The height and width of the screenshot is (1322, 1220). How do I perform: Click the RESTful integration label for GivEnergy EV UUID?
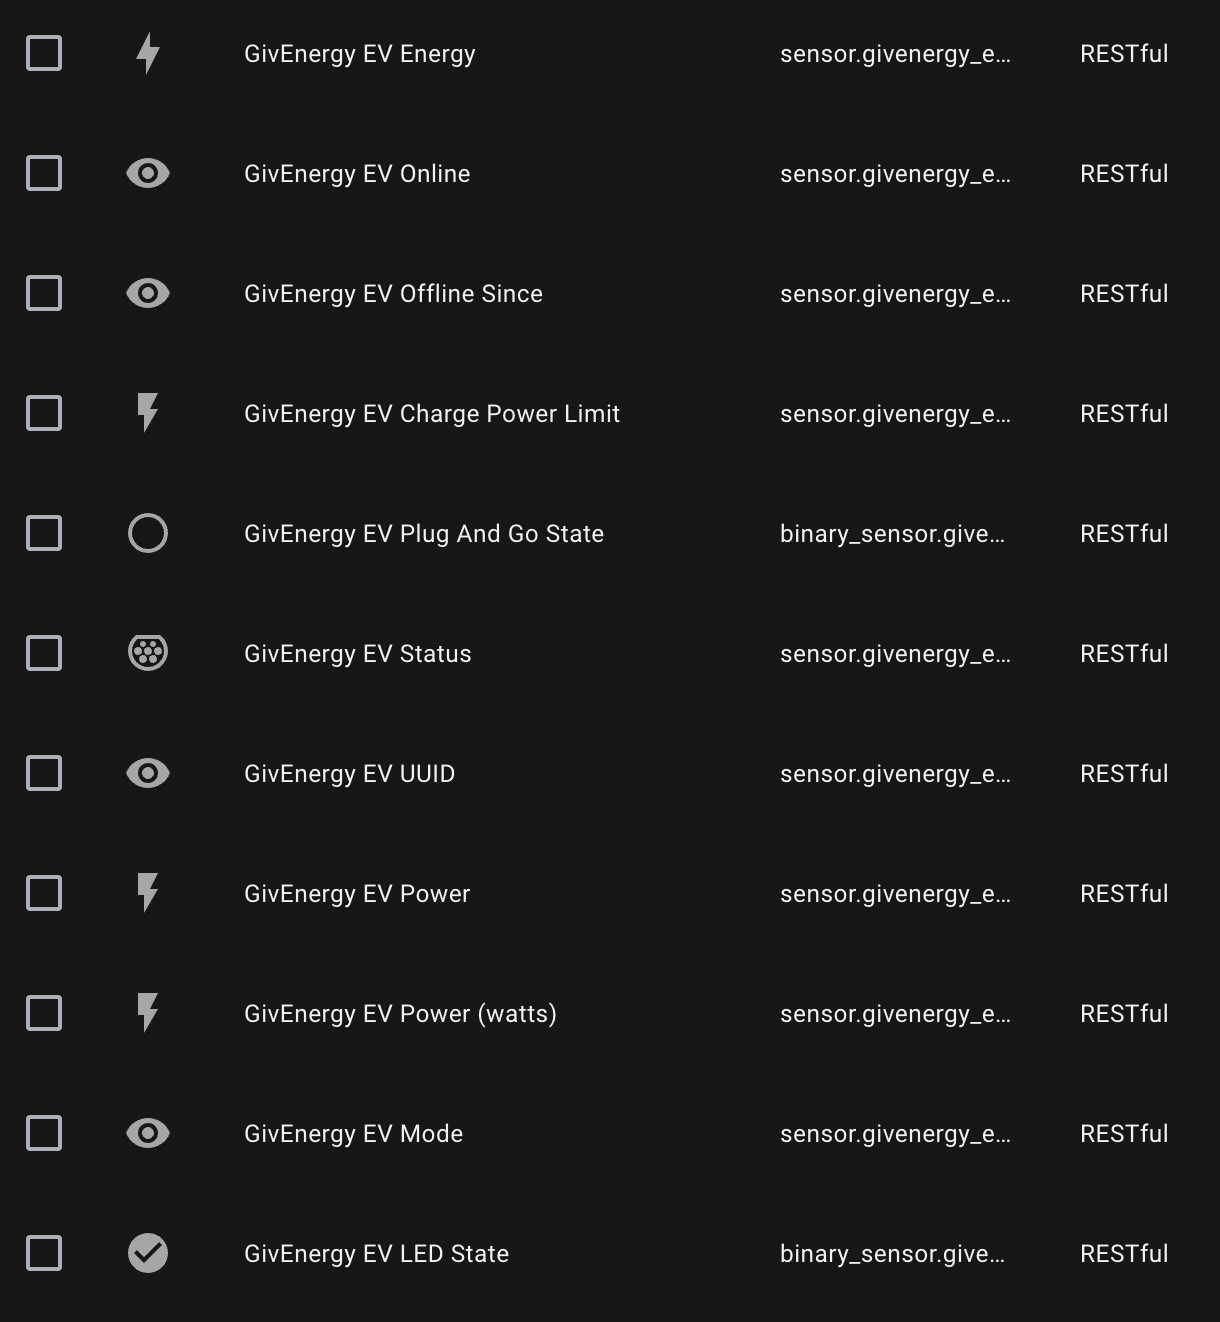click(x=1124, y=774)
